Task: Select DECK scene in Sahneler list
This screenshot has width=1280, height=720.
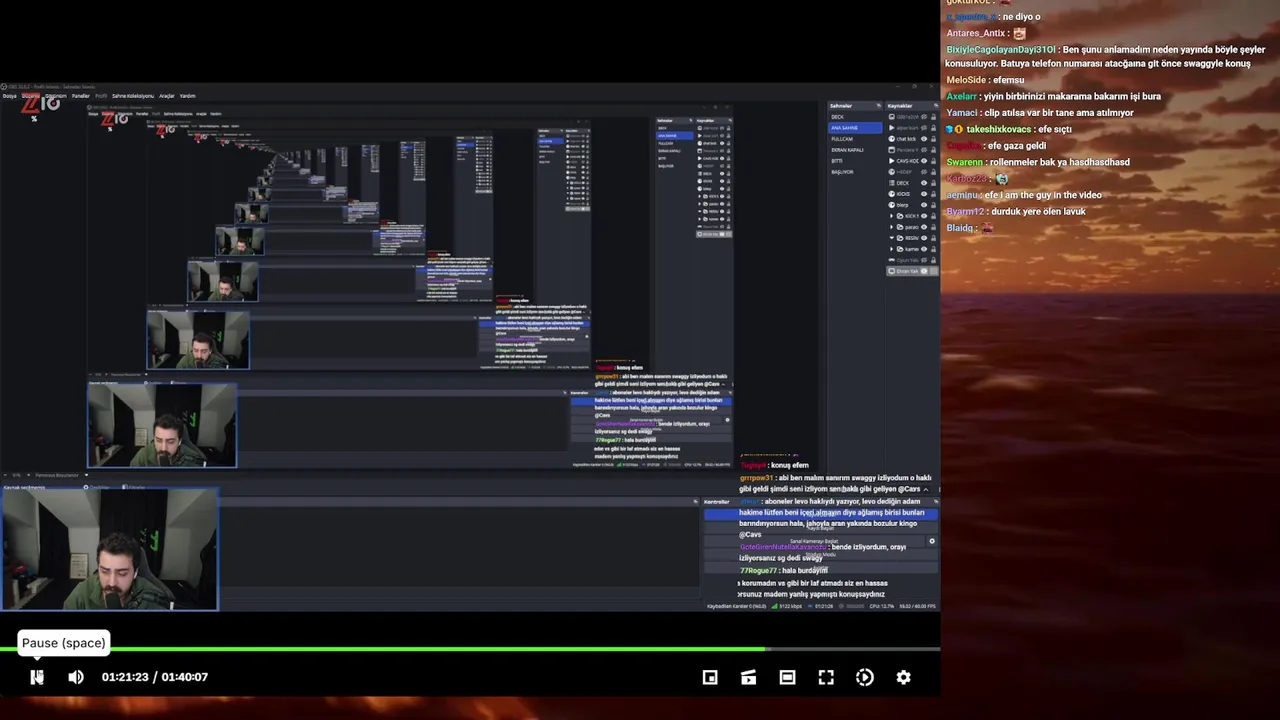Action: pyautogui.click(x=855, y=117)
